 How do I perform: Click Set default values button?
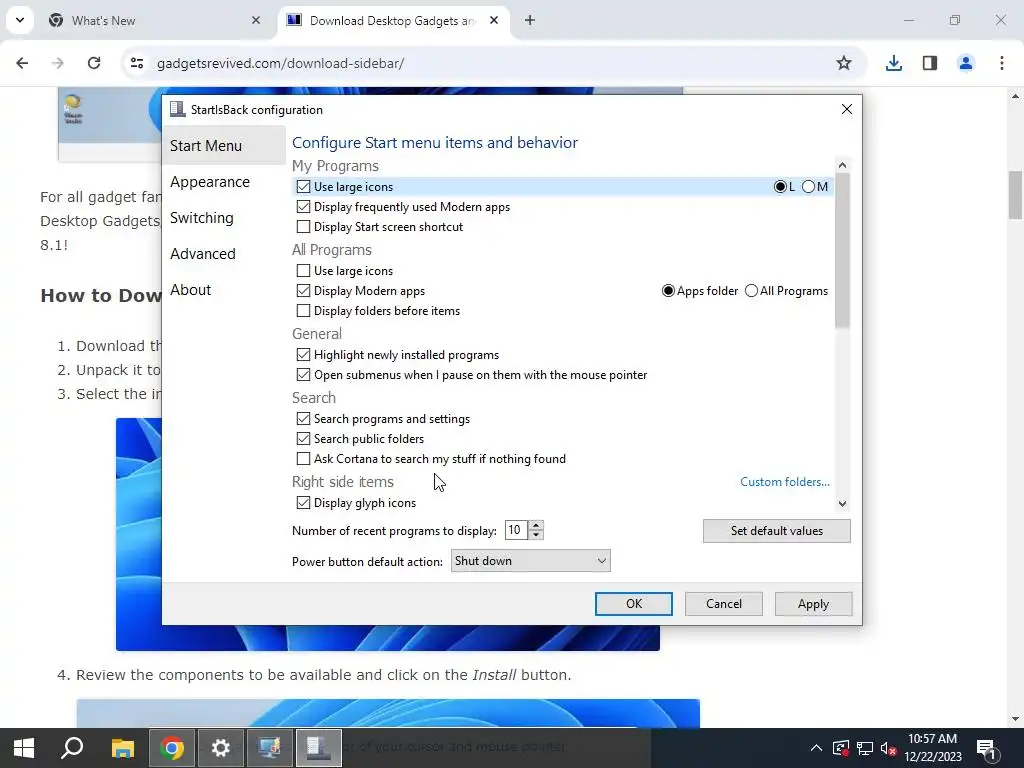[776, 531]
